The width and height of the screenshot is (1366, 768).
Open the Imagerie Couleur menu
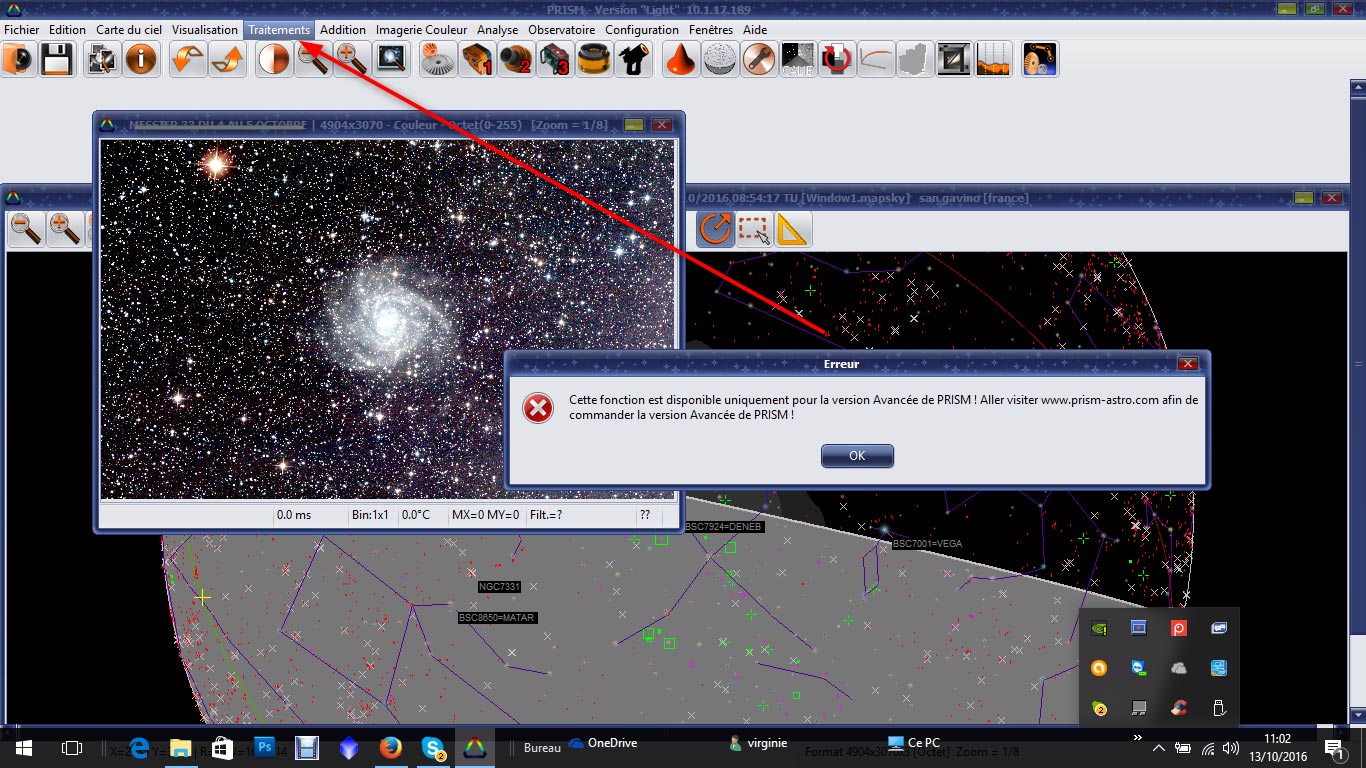point(421,30)
